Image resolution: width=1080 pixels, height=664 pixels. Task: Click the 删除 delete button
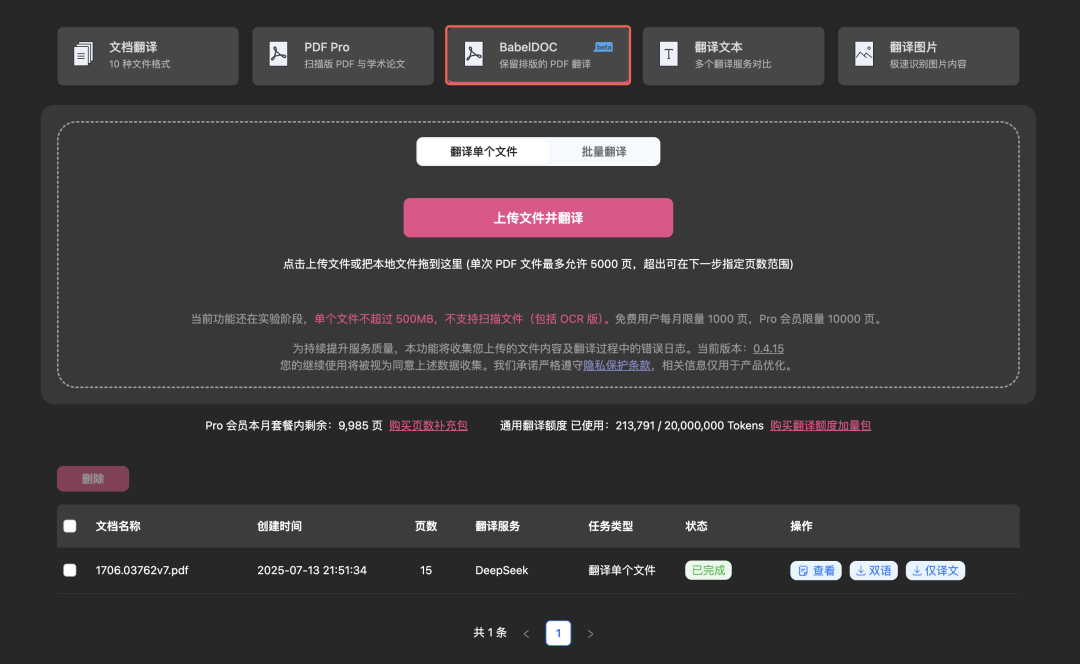pyautogui.click(x=92, y=478)
